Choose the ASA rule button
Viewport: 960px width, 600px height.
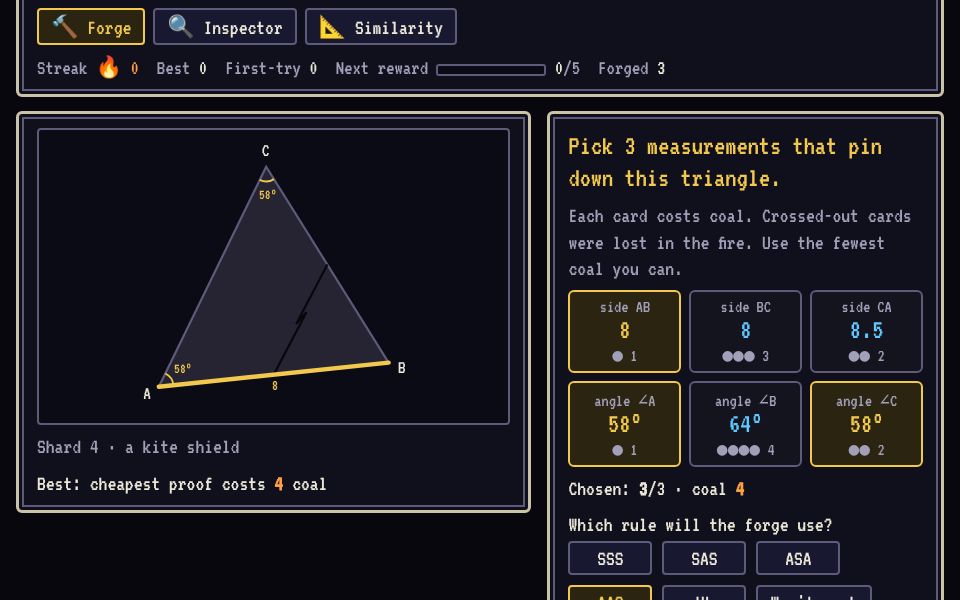pyautogui.click(x=798, y=558)
